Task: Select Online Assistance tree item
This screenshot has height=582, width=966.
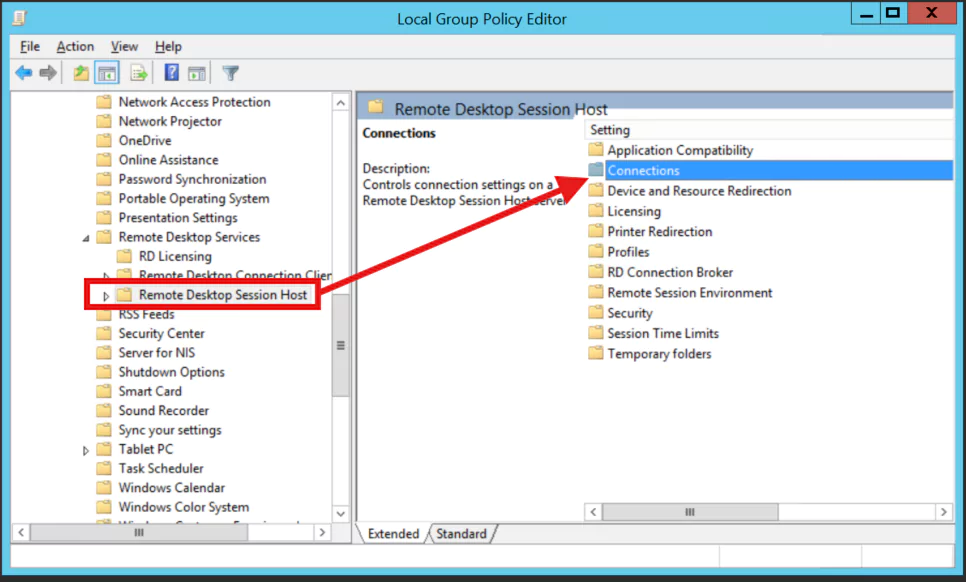Action: coord(168,160)
